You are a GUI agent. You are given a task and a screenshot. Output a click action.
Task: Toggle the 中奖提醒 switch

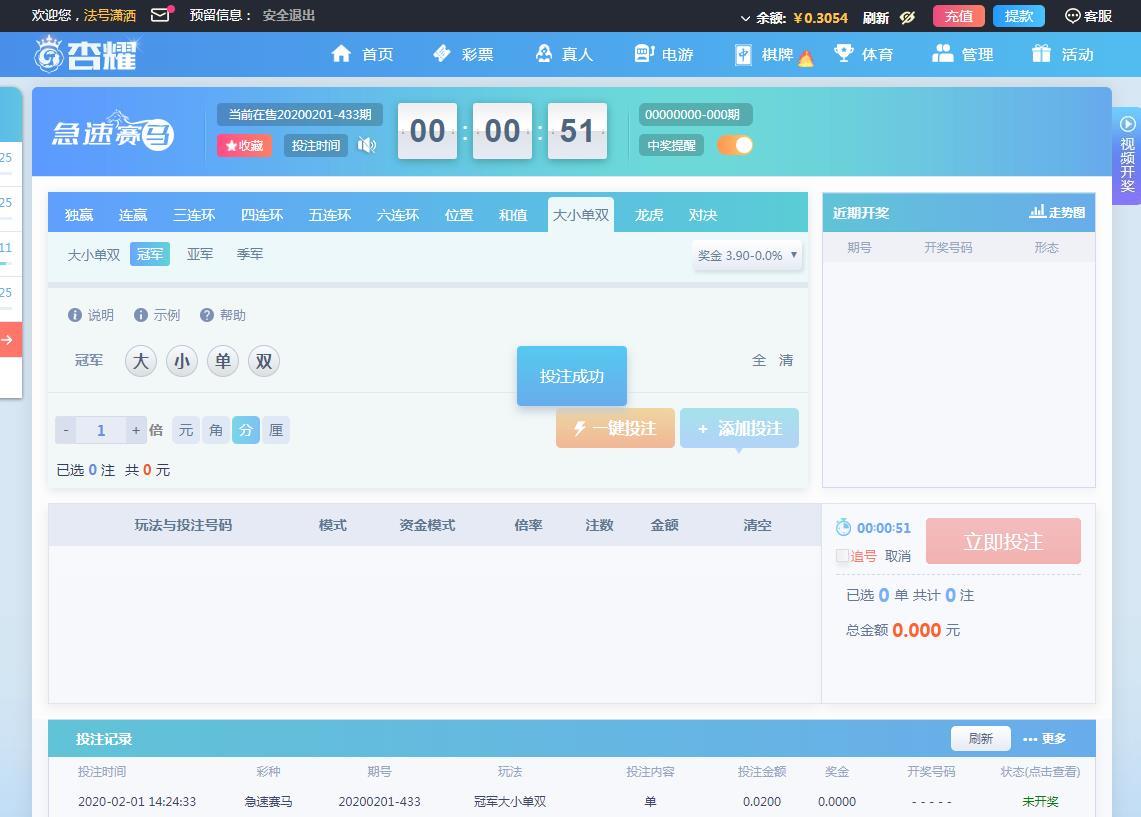coord(735,145)
